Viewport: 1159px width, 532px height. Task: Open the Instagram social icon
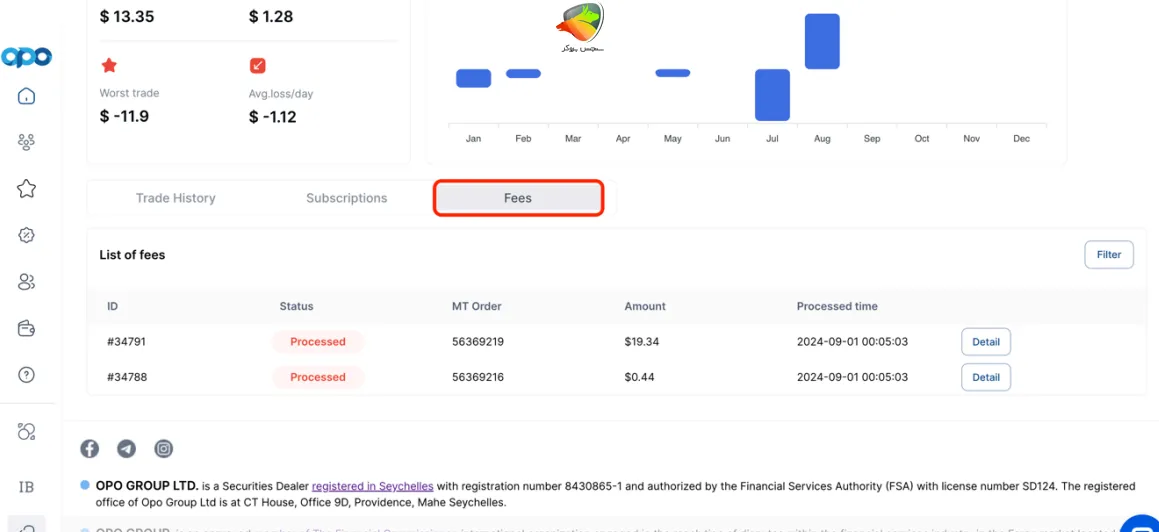tap(163, 449)
